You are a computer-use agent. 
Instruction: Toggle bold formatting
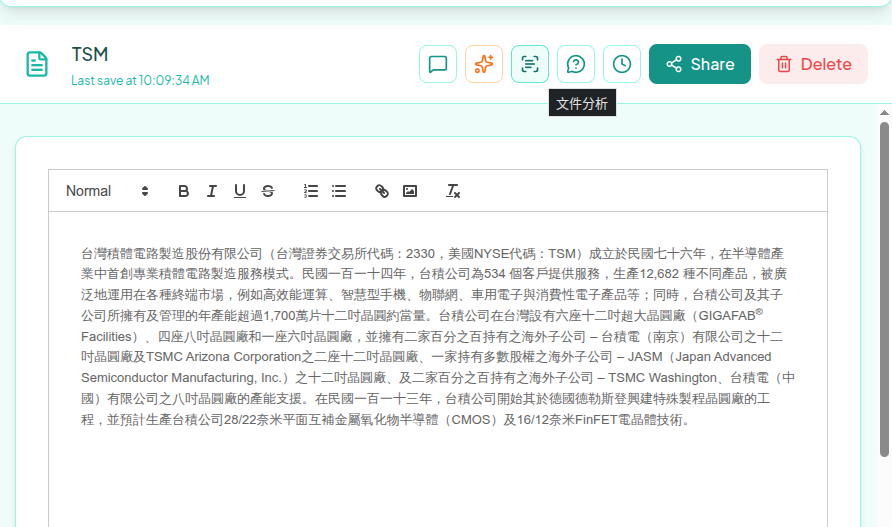183,191
